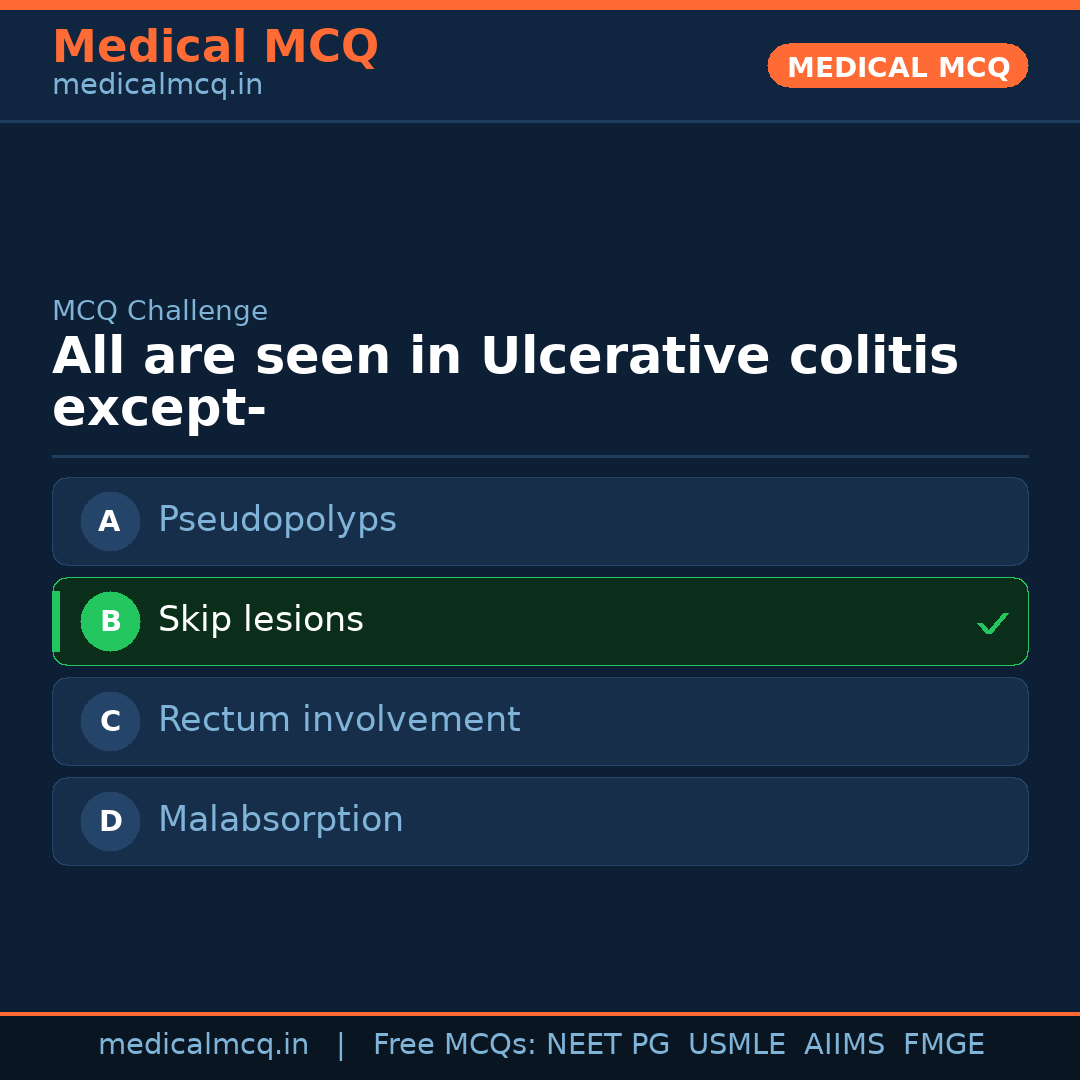Visit medicalmcq.in in the footer
Screen dimensions: 1080x1080
point(204,1043)
